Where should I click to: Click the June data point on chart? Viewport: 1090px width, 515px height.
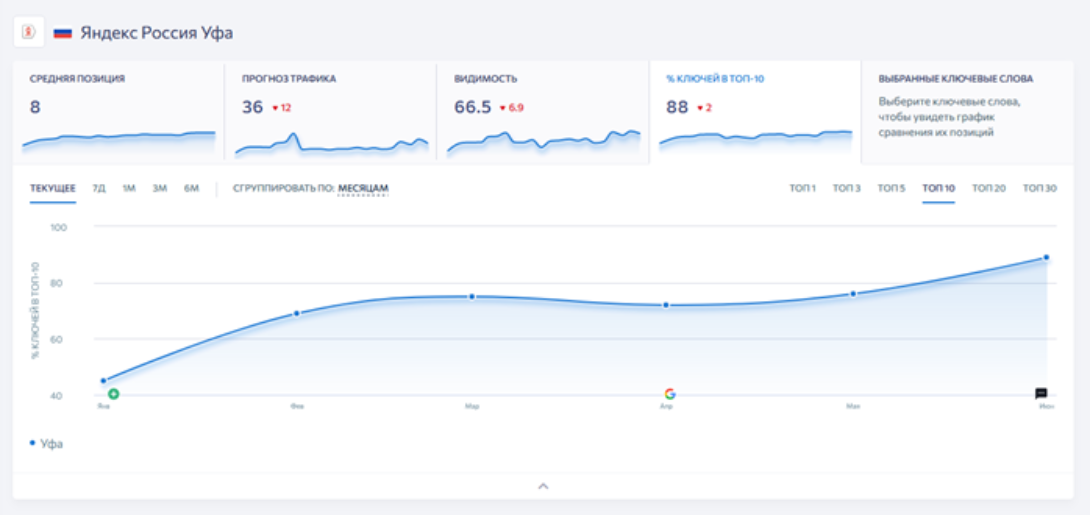coord(1046,258)
